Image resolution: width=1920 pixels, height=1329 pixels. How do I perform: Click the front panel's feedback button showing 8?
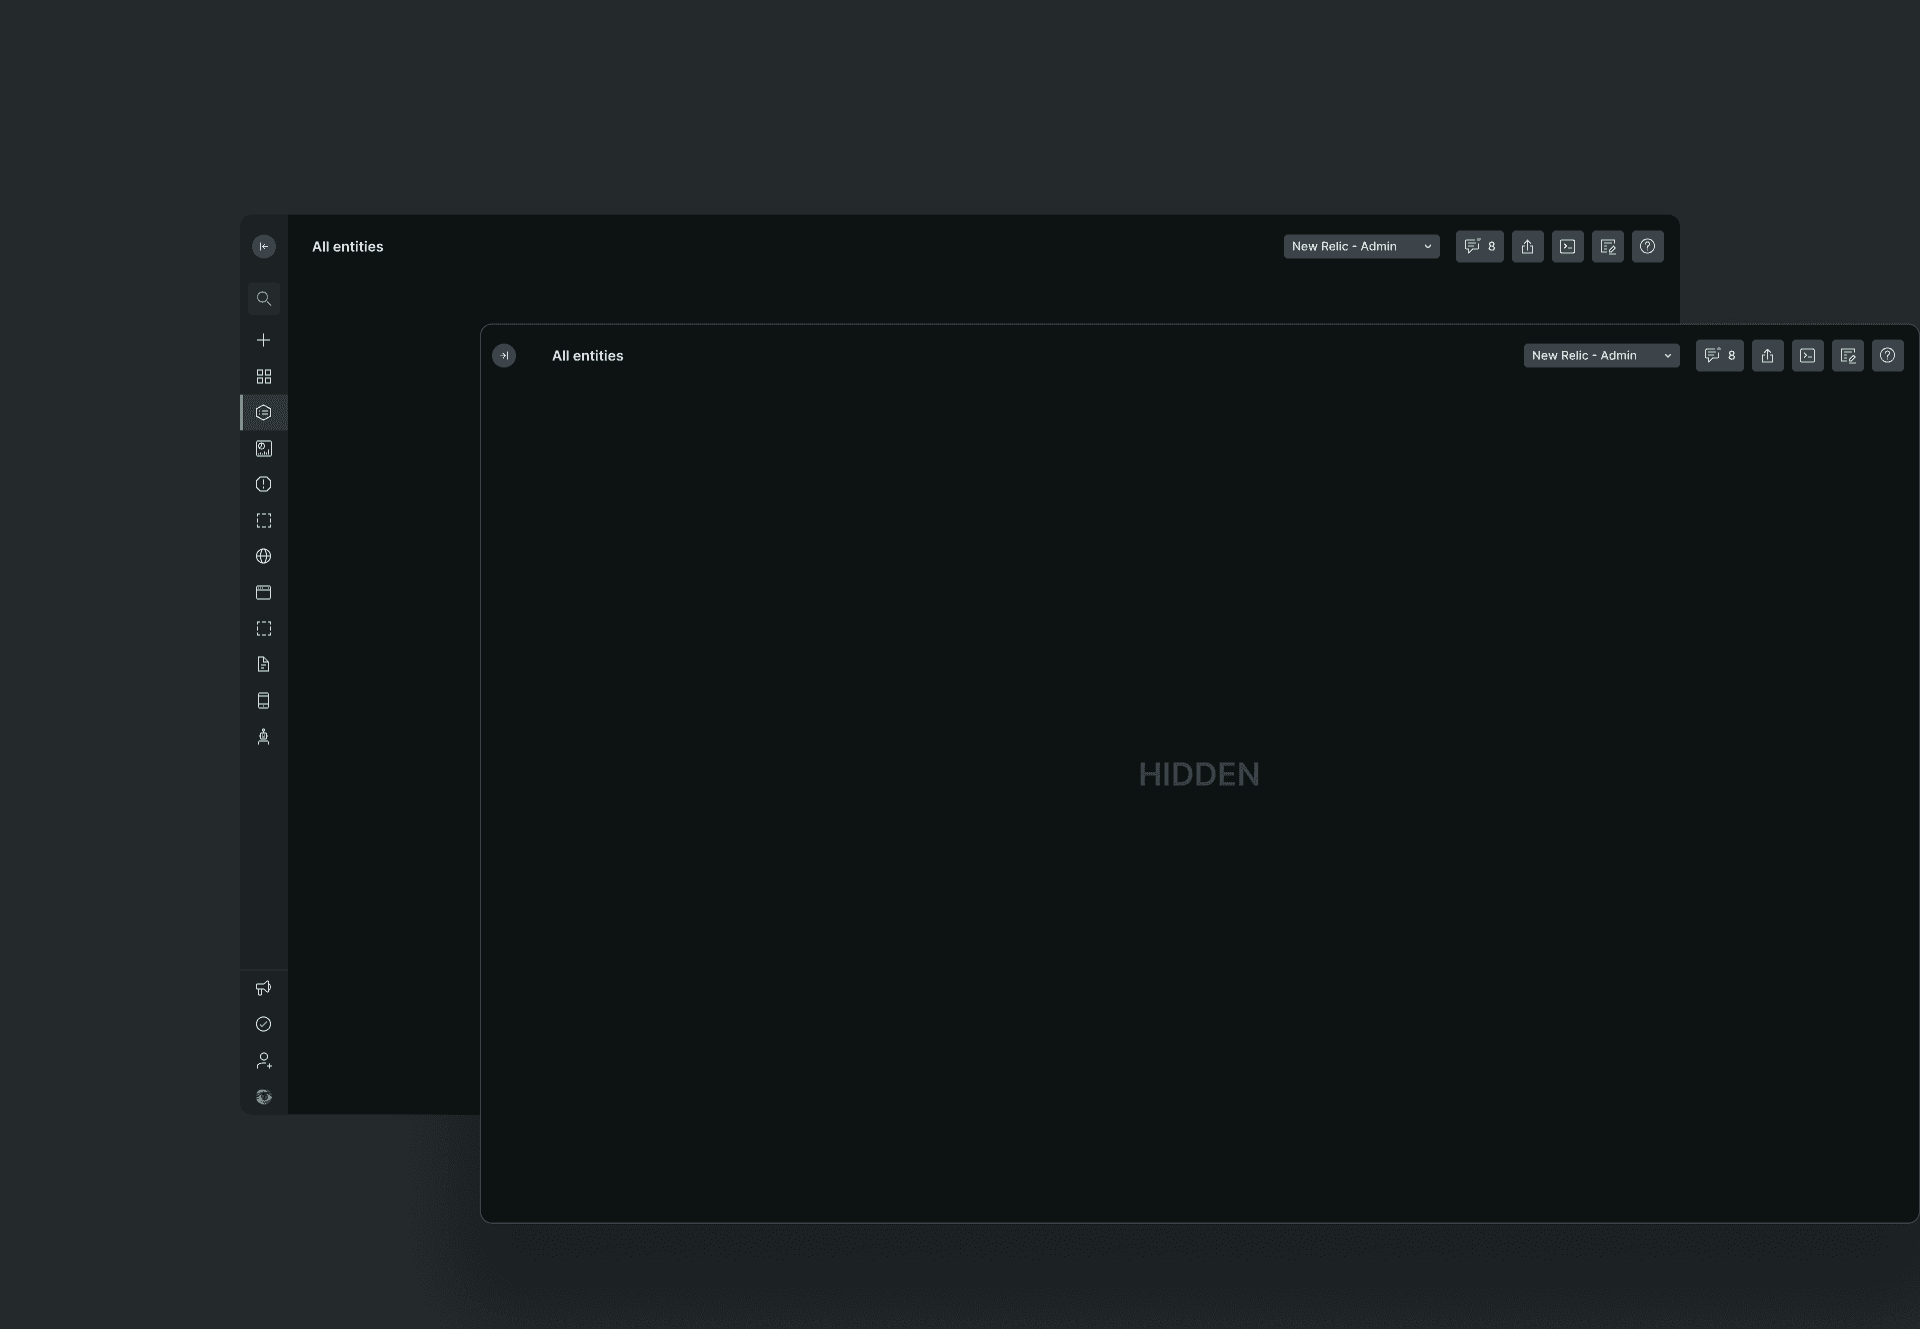click(x=1719, y=356)
